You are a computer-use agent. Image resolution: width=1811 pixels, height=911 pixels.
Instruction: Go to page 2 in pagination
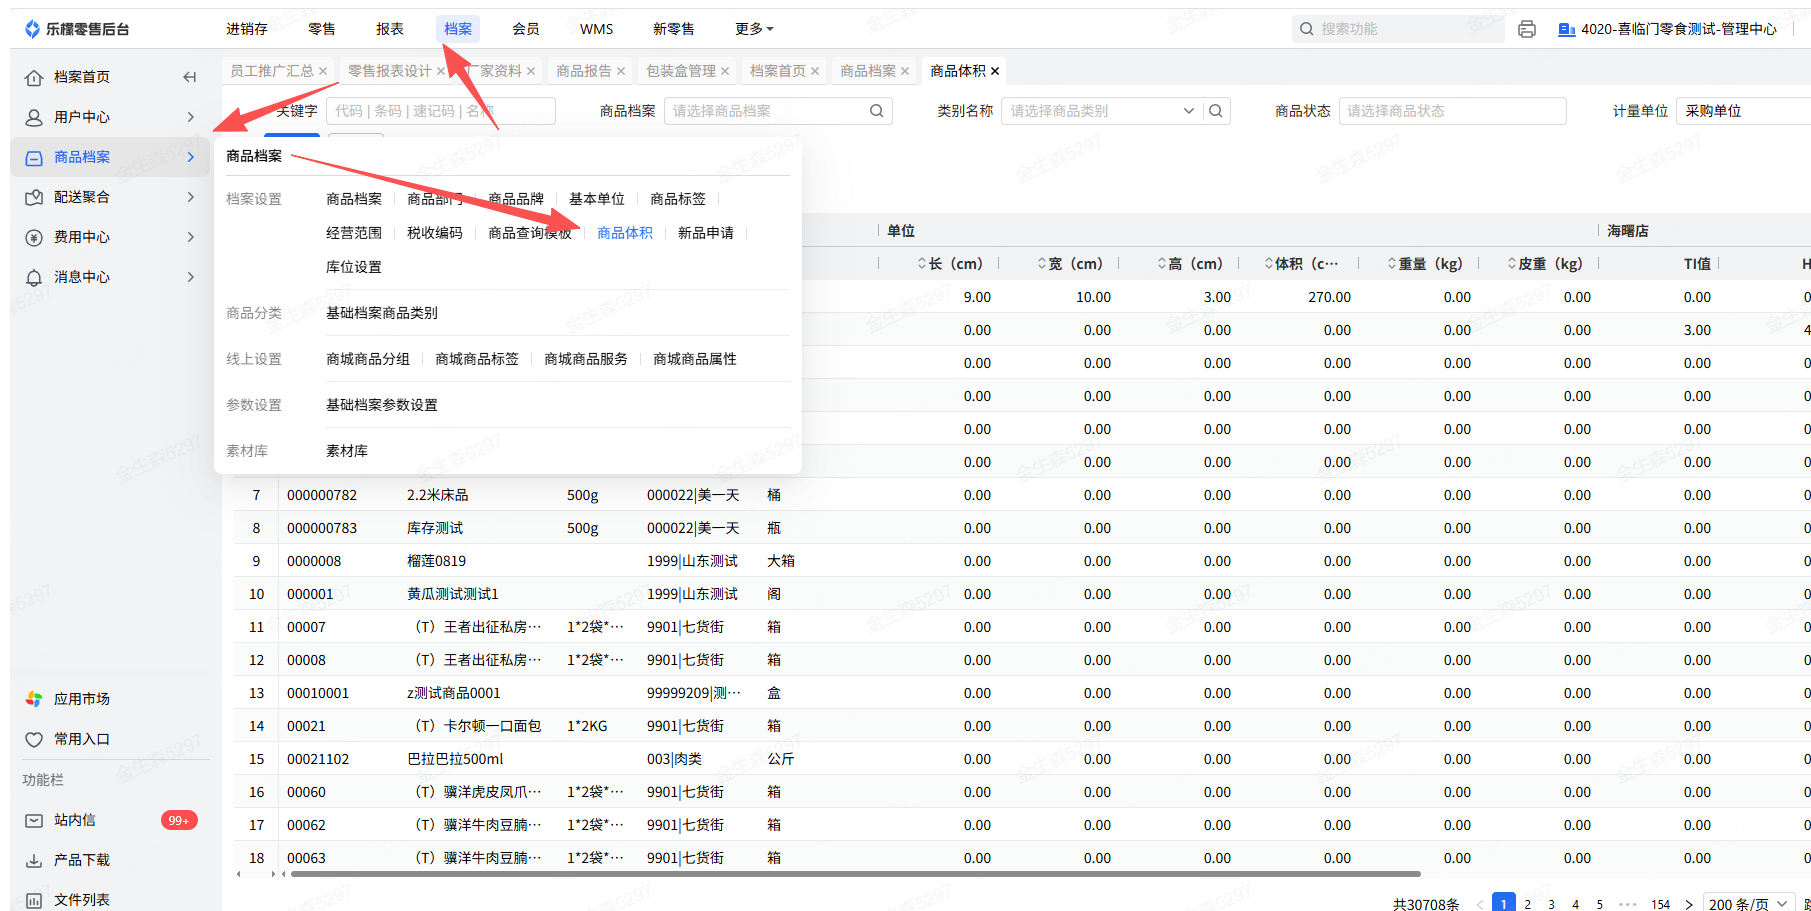point(1528,904)
